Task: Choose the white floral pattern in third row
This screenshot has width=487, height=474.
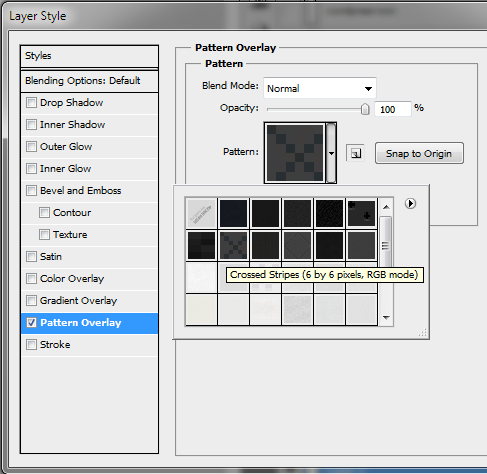Action: [201, 277]
